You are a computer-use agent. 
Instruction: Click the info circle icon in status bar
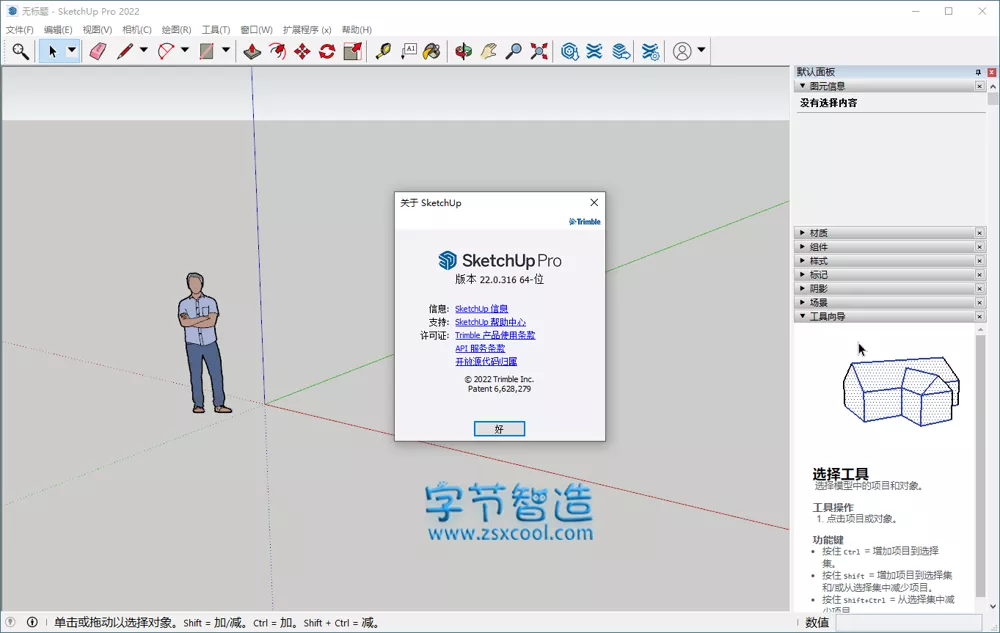pos(32,622)
